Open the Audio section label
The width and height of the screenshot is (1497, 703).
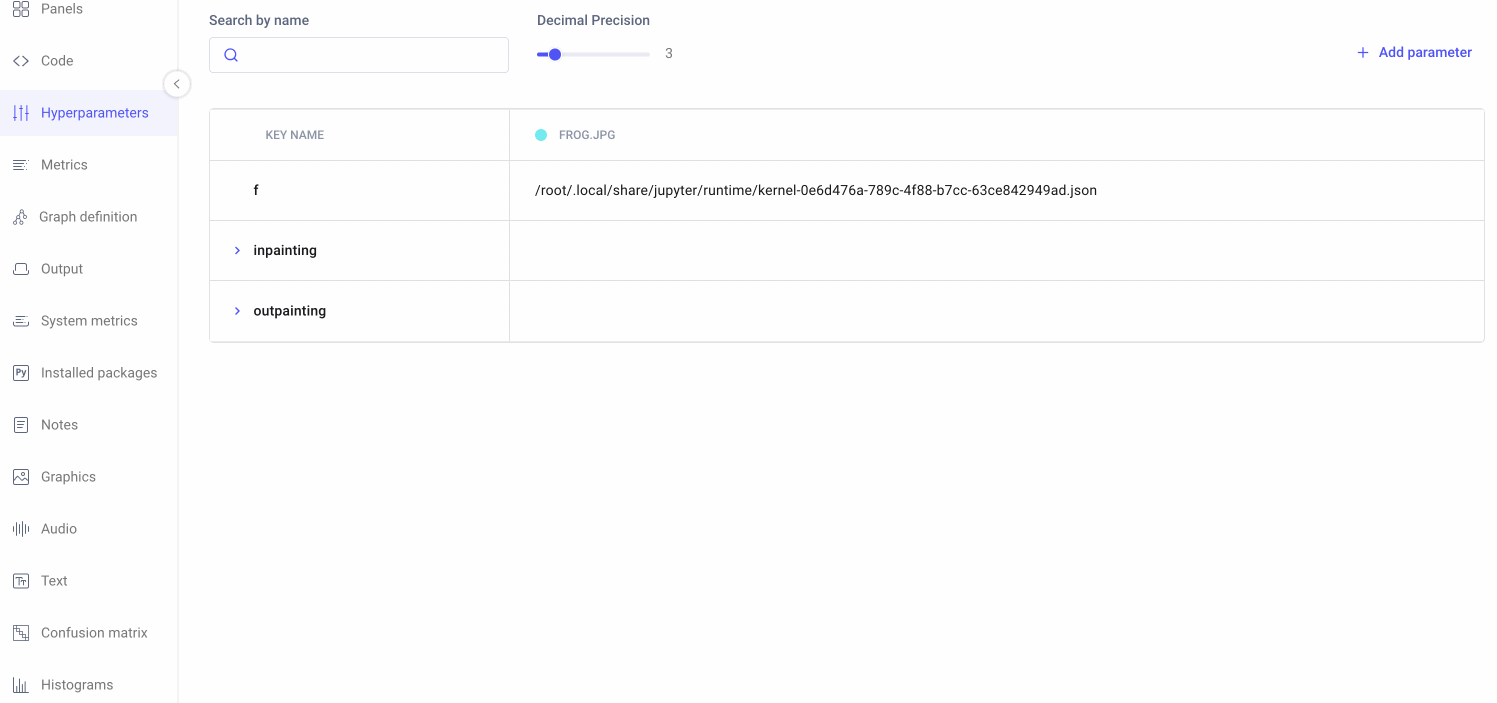(x=59, y=529)
